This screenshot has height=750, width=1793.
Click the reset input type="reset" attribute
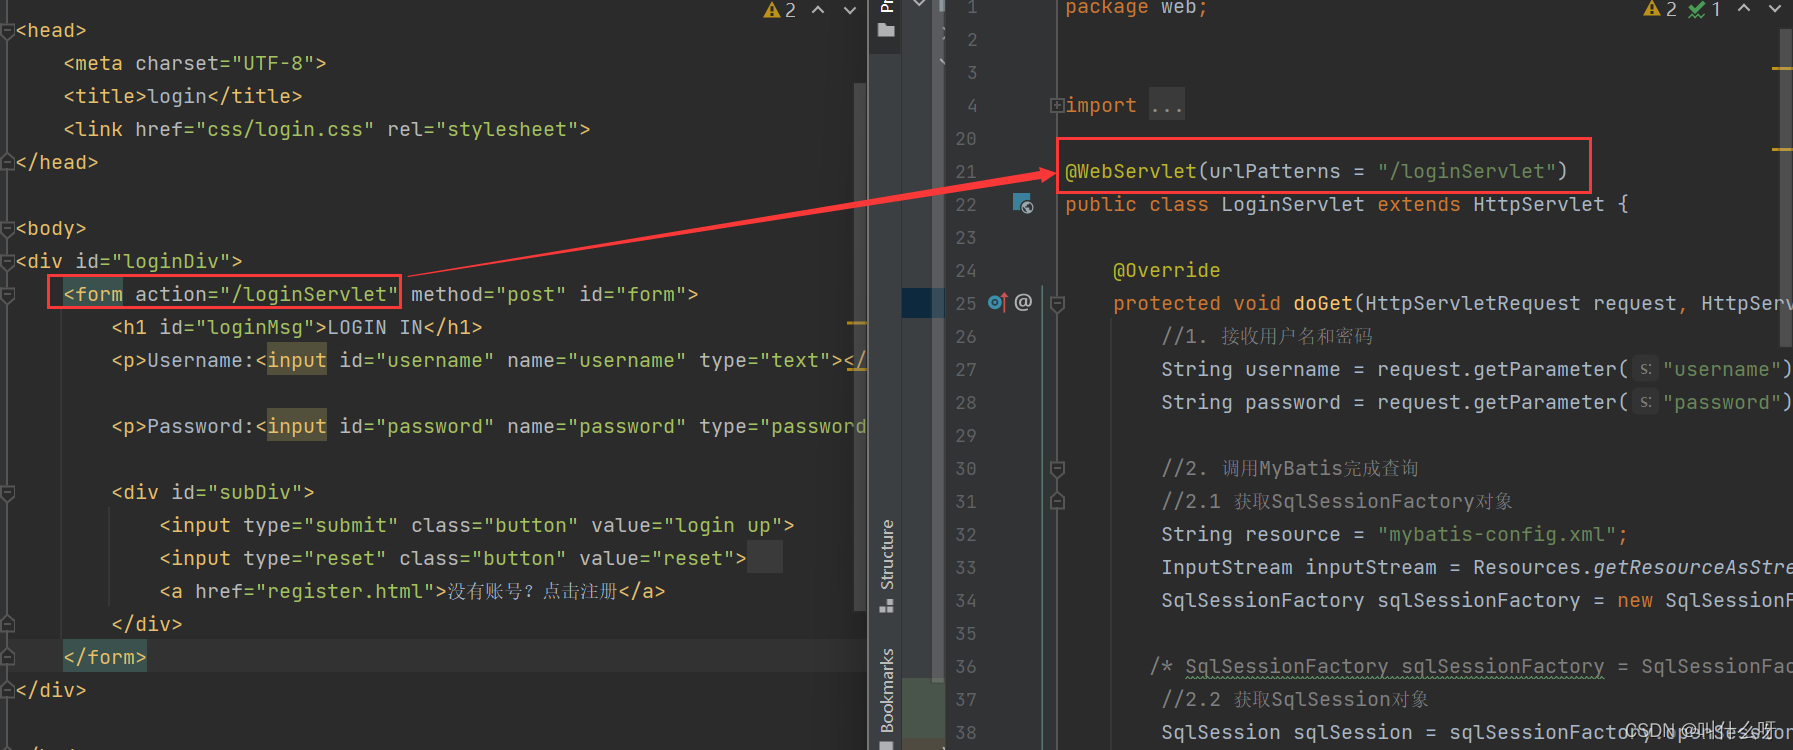(x=315, y=558)
